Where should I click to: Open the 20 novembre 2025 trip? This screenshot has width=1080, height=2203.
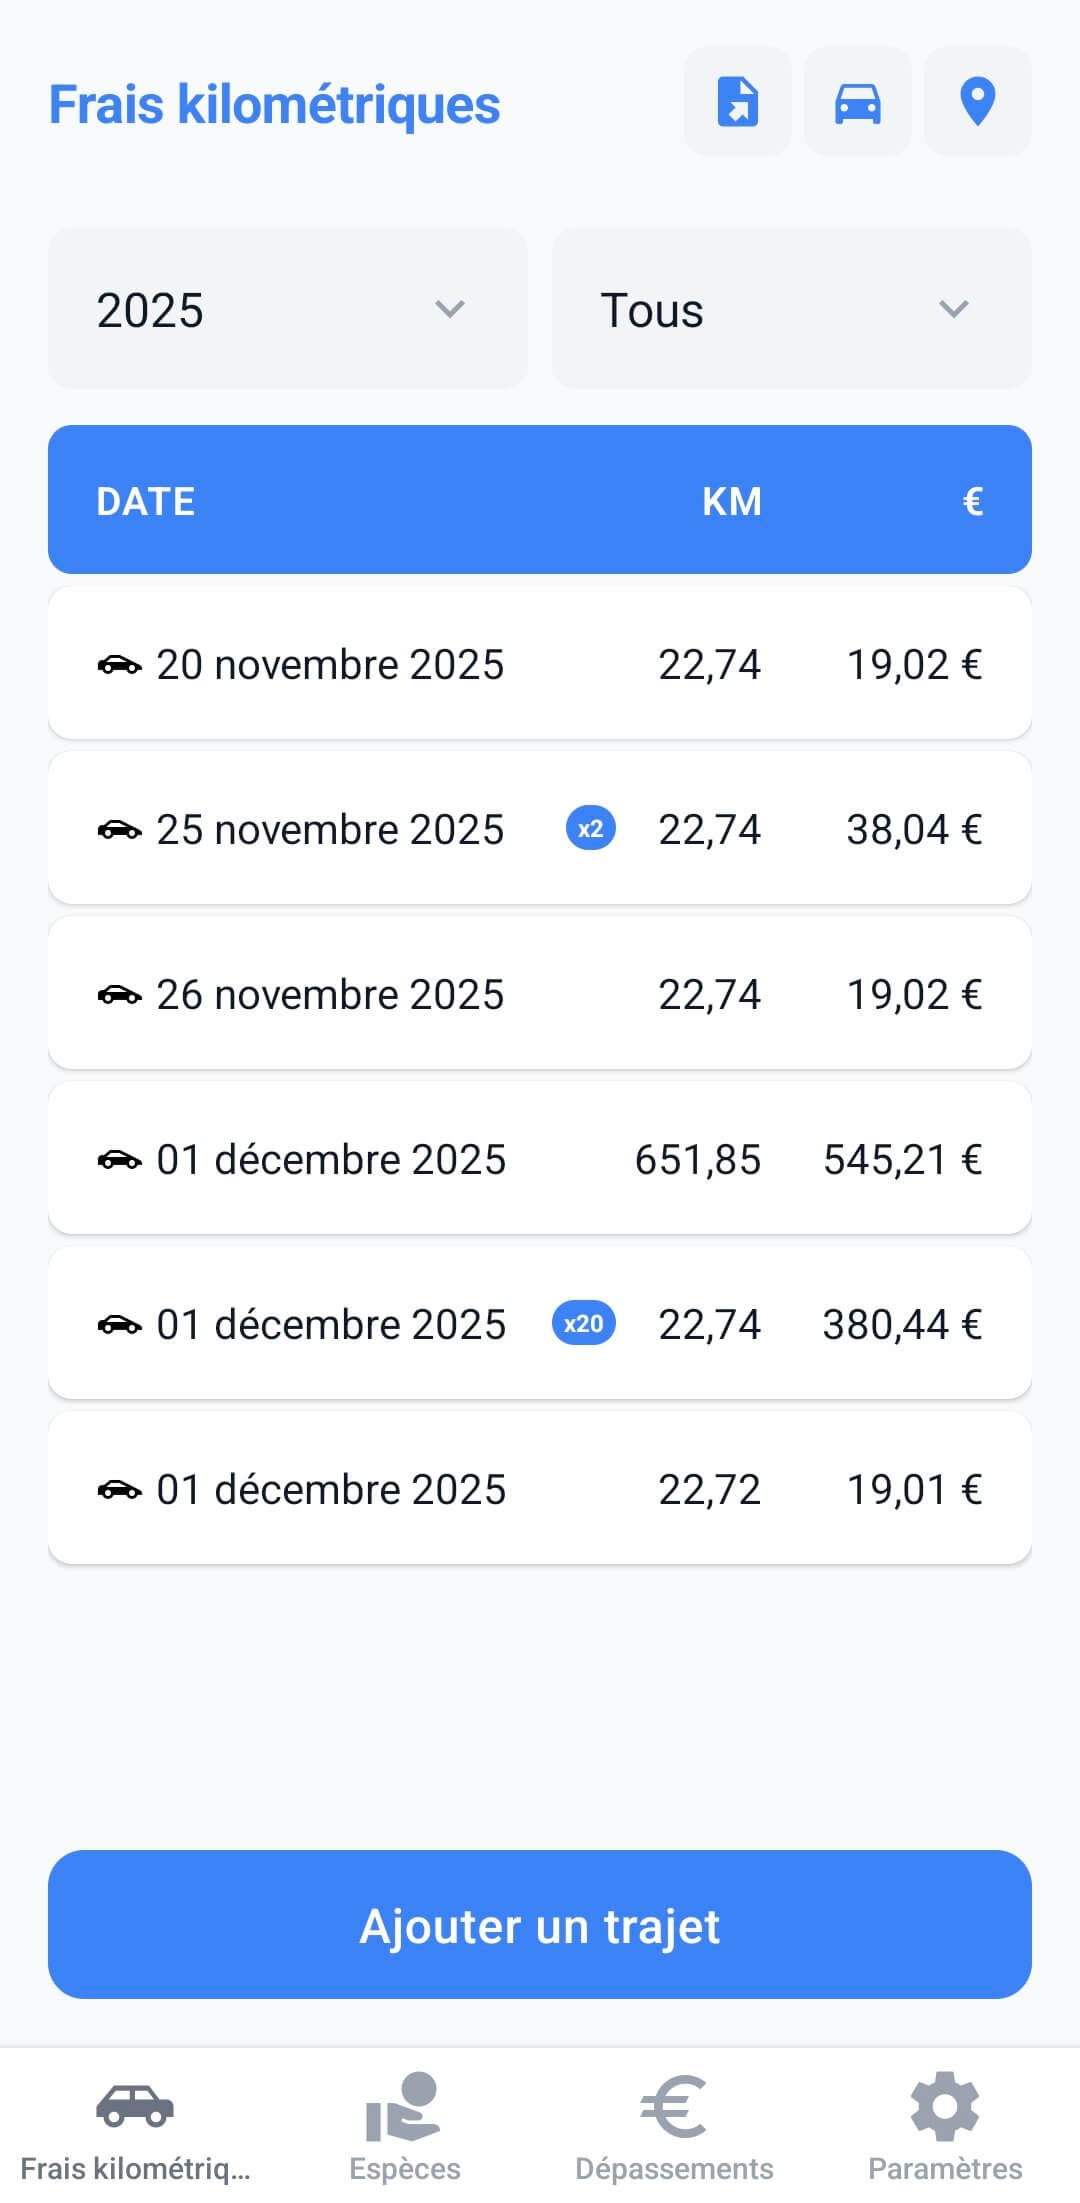[540, 664]
